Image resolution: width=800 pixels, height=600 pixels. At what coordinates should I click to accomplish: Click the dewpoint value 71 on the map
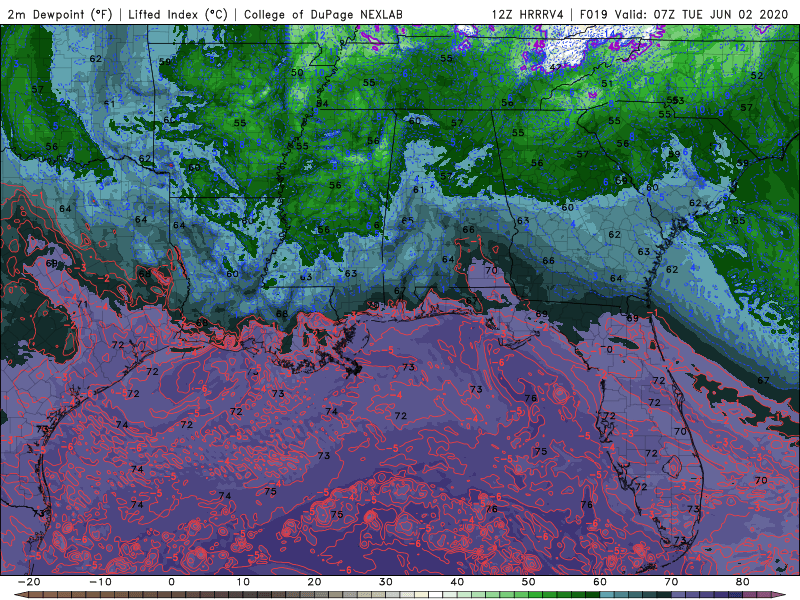tap(82, 304)
